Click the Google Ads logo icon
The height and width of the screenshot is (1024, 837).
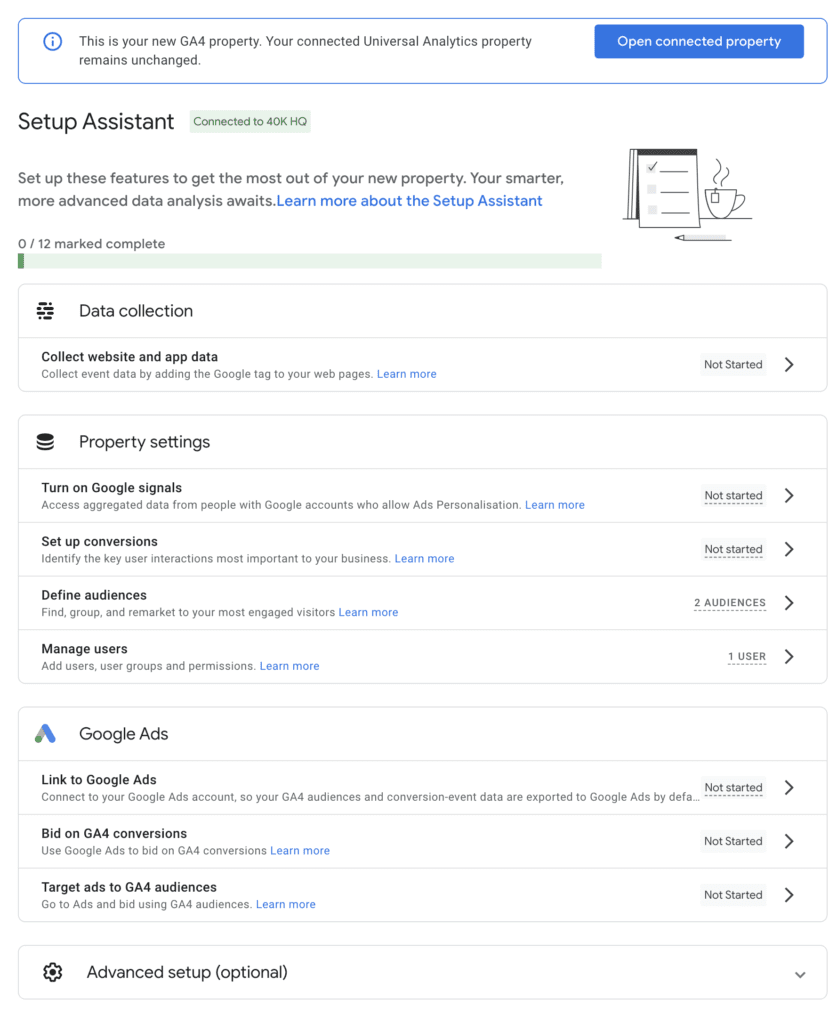45,734
